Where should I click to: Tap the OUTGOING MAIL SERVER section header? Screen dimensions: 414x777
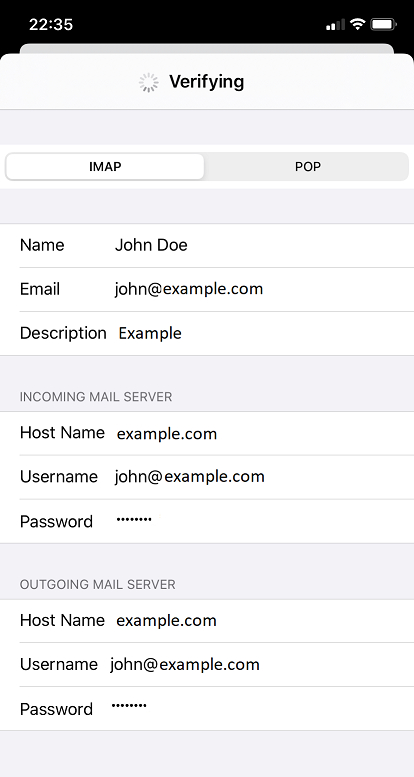point(98,585)
